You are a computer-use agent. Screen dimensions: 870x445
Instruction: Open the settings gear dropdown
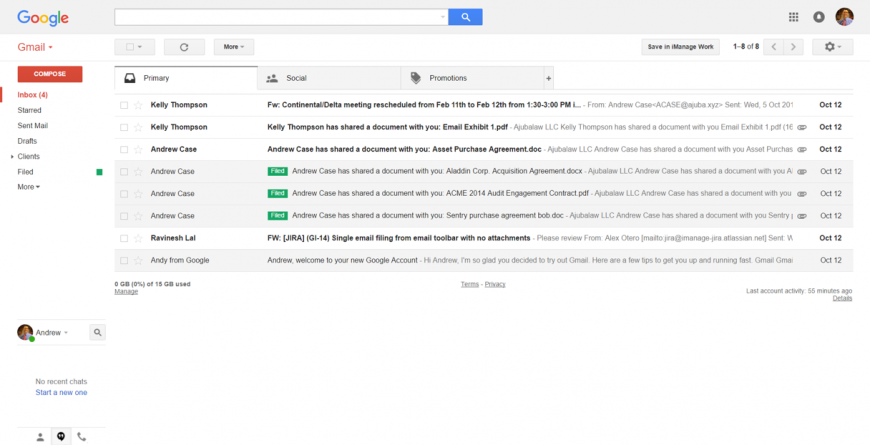(832, 47)
